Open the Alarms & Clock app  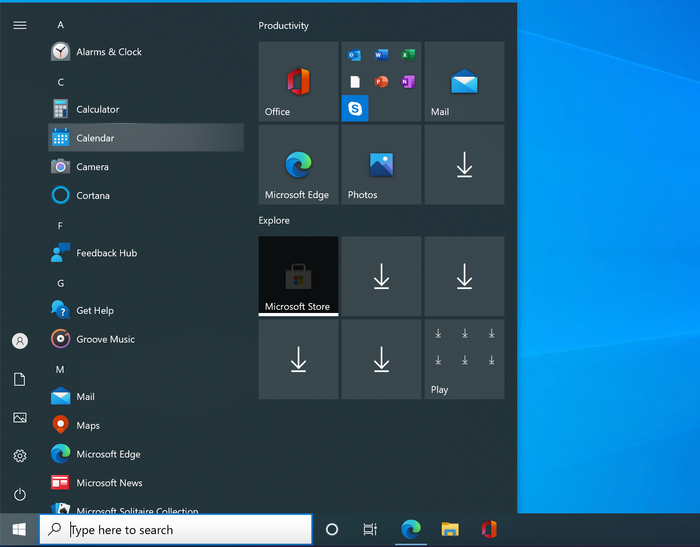146,52
